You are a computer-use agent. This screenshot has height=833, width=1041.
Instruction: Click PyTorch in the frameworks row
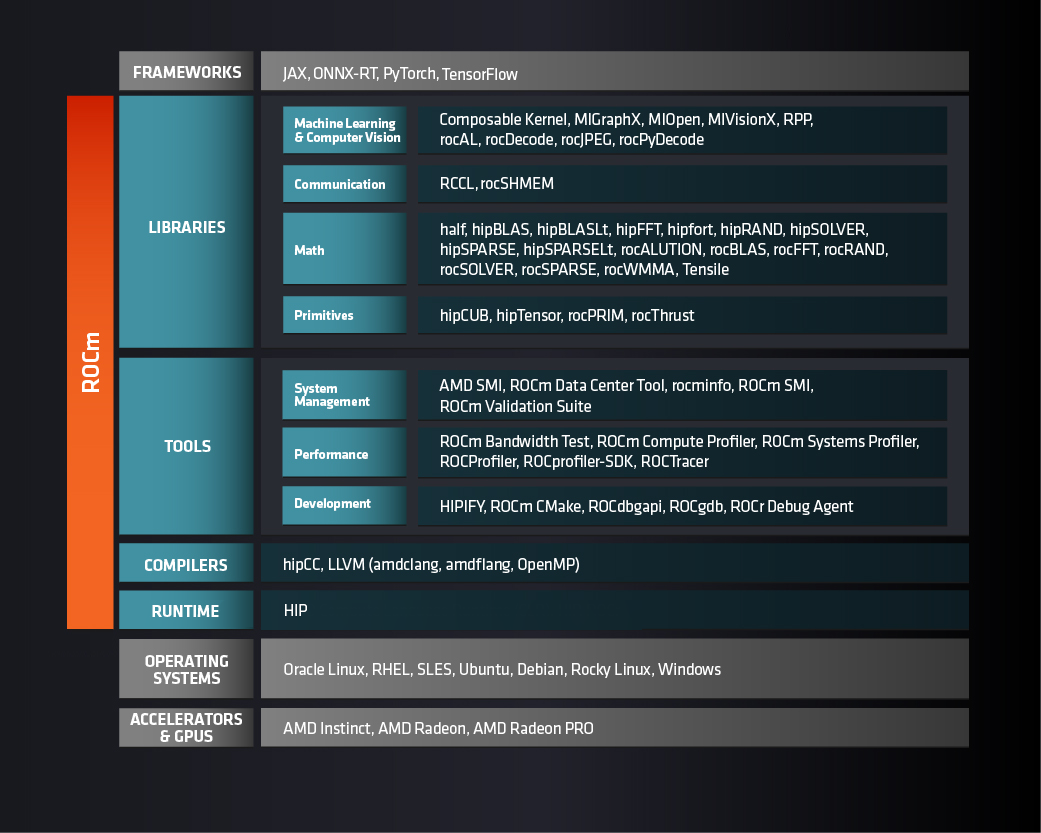[409, 74]
